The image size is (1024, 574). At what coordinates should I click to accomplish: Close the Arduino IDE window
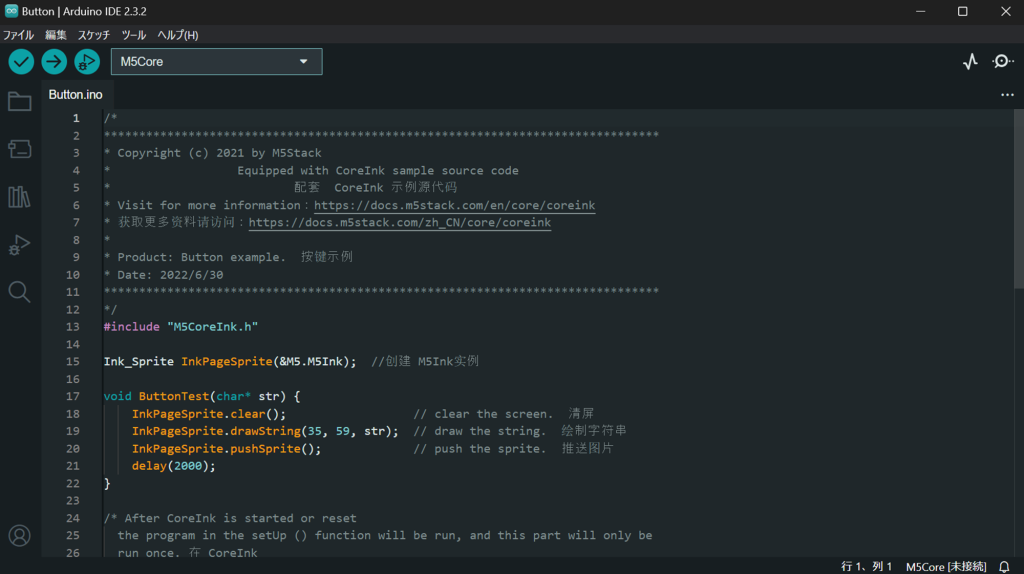1006,11
